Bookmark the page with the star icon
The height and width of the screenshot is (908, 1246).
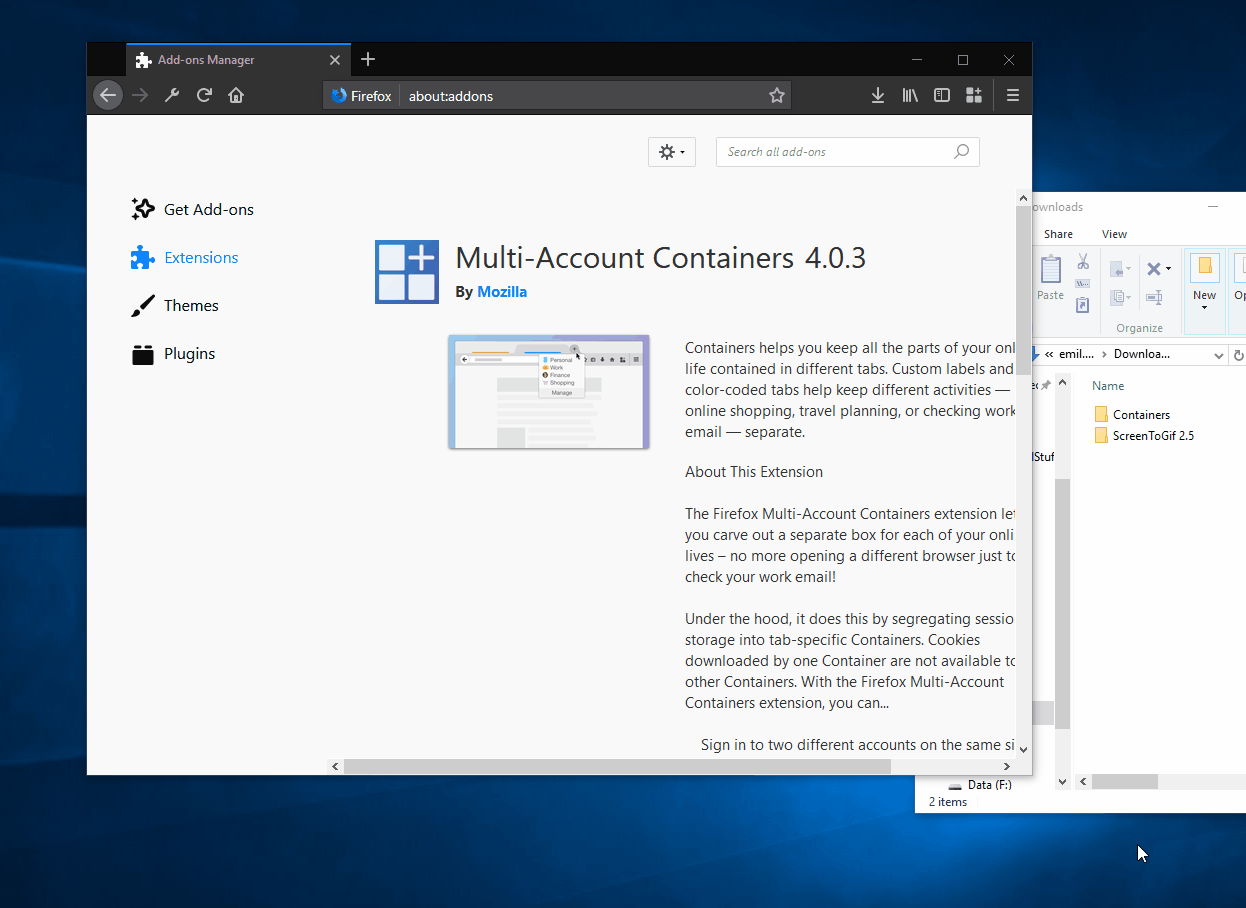[777, 95]
